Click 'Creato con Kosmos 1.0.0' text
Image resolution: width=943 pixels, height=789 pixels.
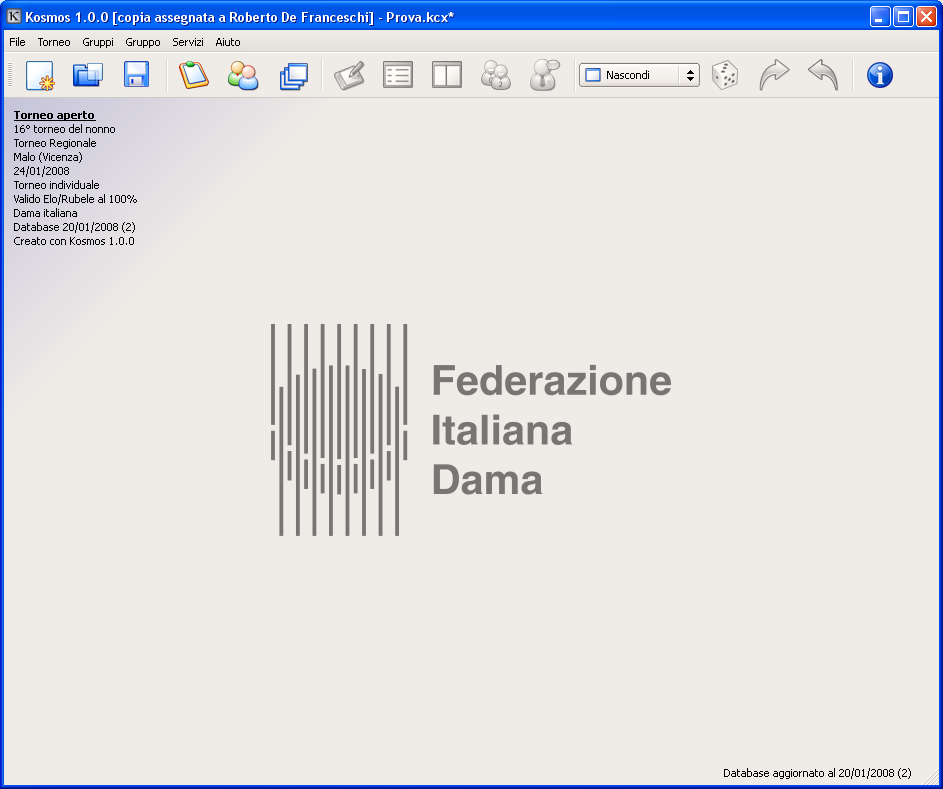pos(74,241)
